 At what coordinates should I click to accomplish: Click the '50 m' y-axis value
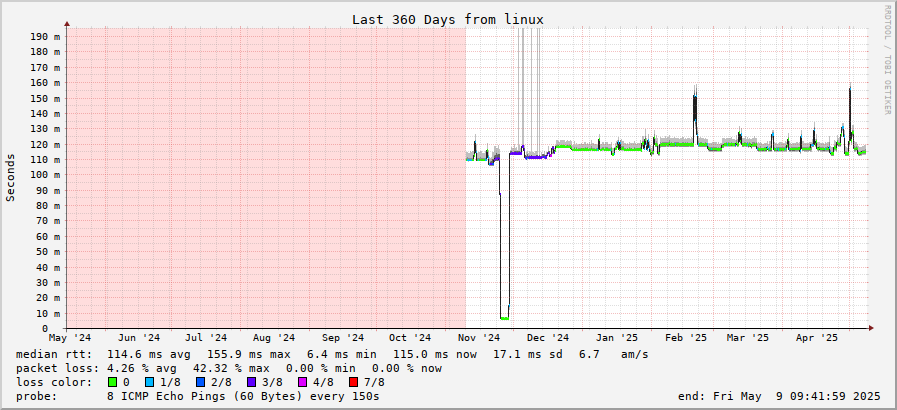coord(47,252)
